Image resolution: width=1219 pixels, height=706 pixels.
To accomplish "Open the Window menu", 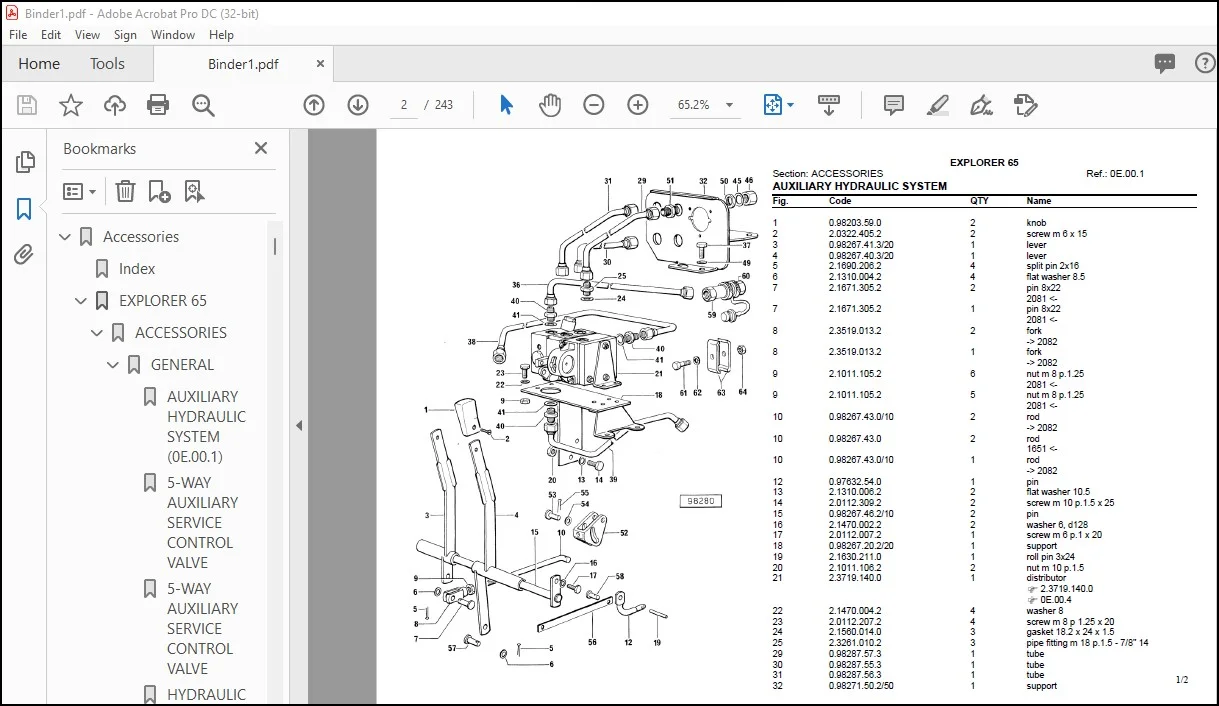I will click(x=173, y=34).
